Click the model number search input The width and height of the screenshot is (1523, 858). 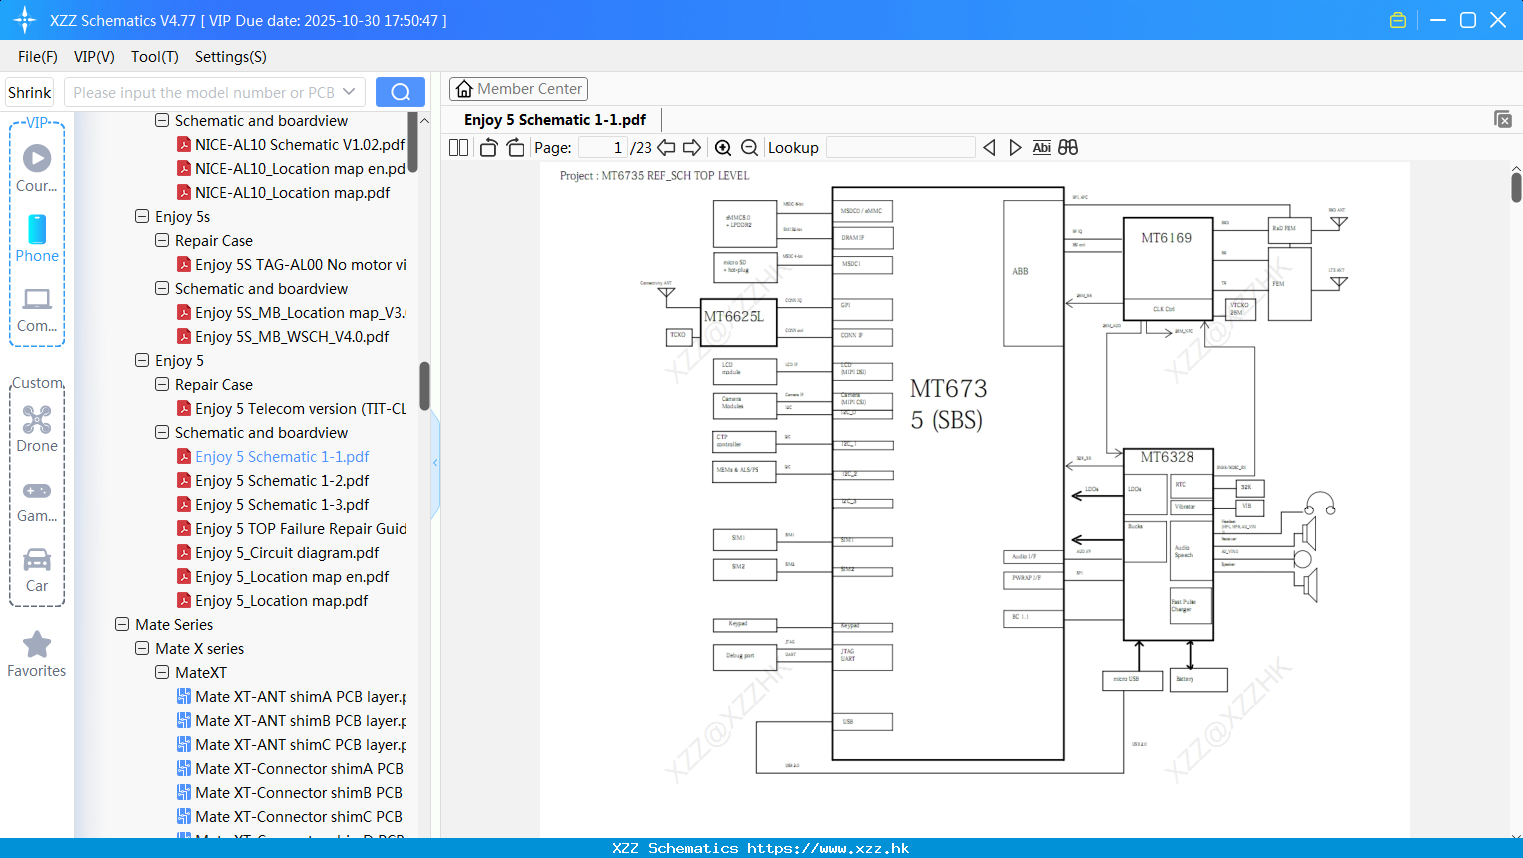point(203,92)
